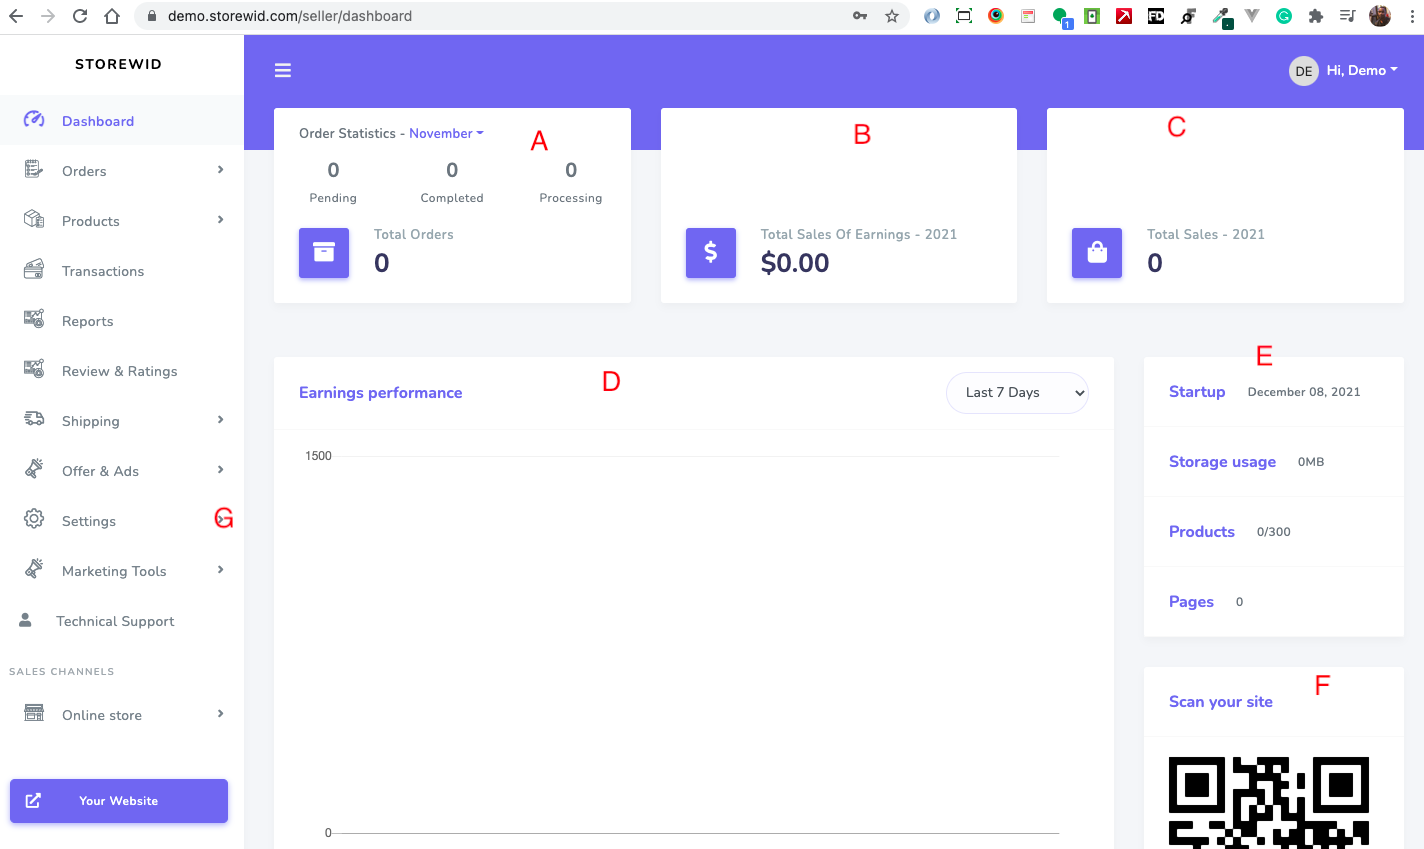Open the Hi, Demo account dropdown
1424x849 pixels.
tap(1361, 70)
